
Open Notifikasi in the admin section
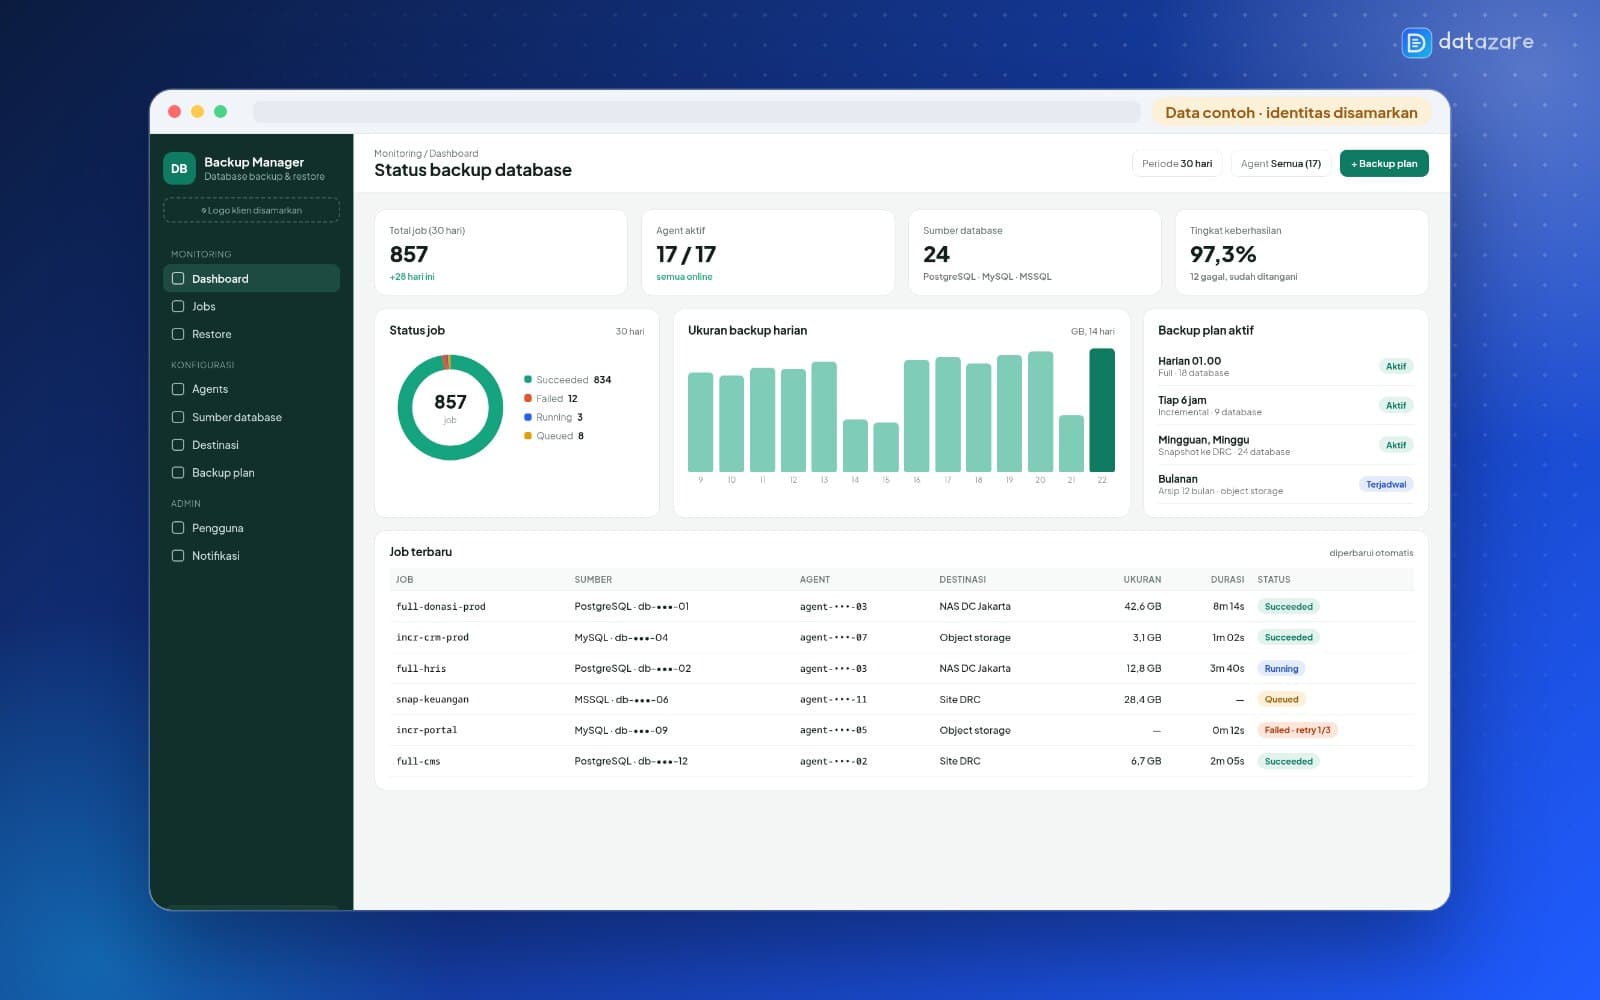251,556
